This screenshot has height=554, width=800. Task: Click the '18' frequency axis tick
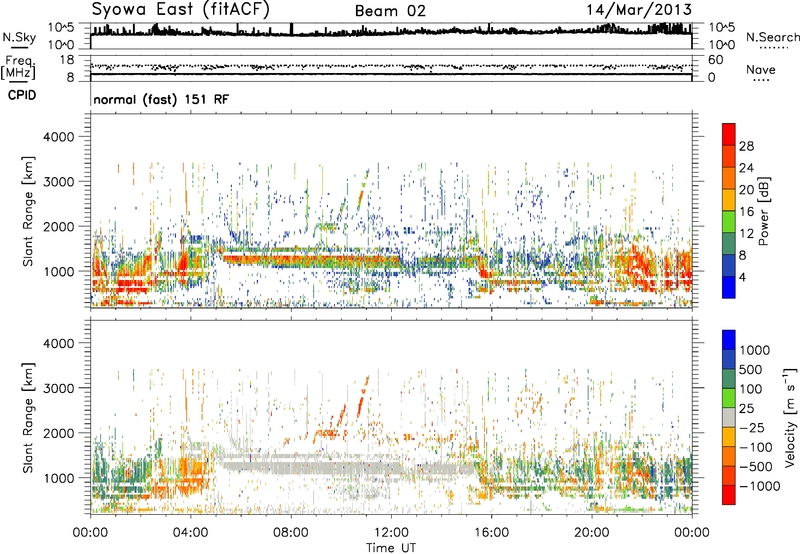point(67,60)
